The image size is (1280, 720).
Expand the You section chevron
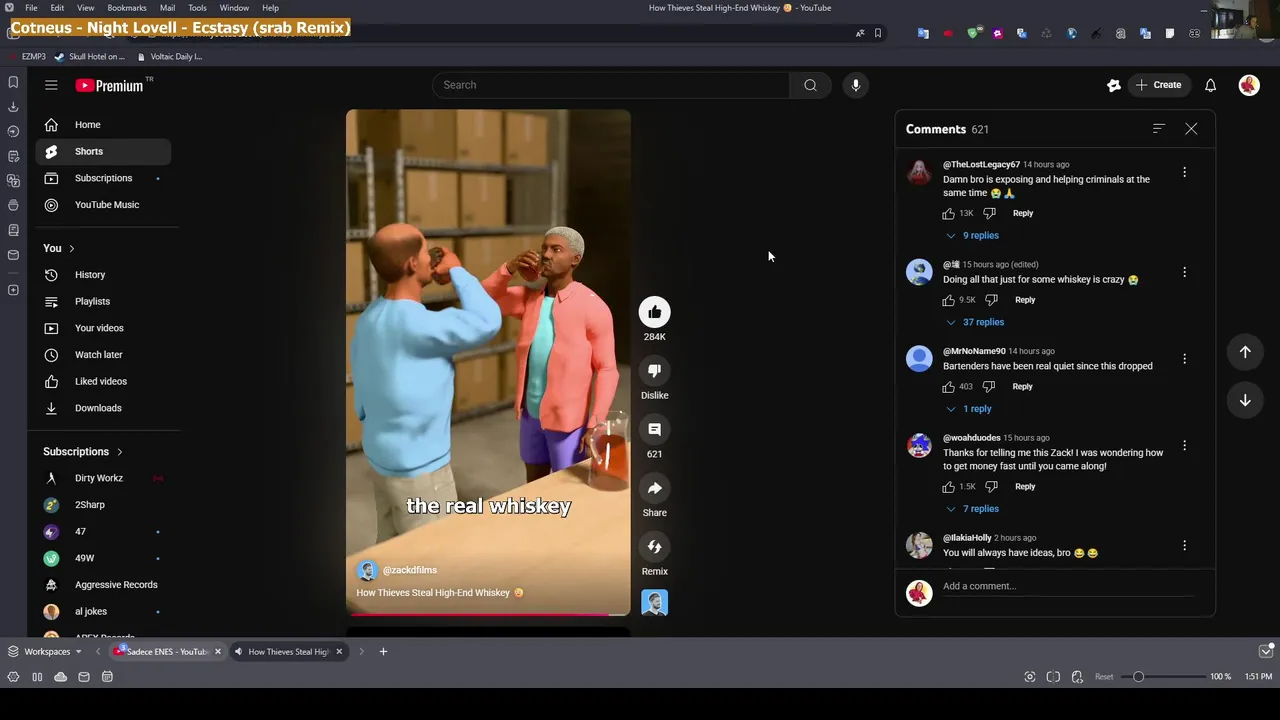coord(72,248)
